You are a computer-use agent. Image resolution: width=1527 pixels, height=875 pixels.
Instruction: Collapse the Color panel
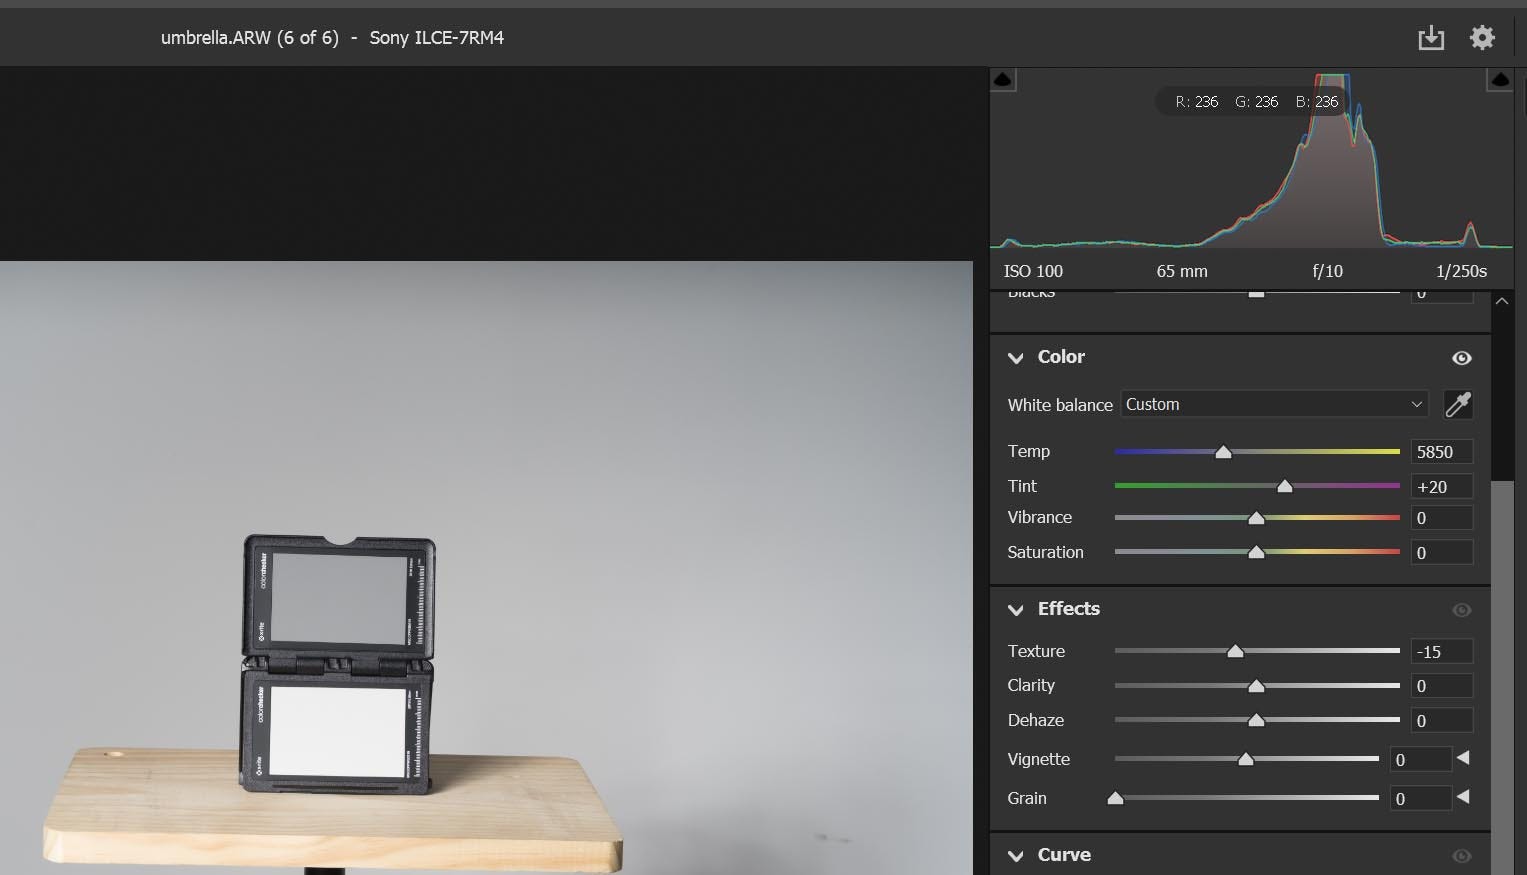point(1016,358)
